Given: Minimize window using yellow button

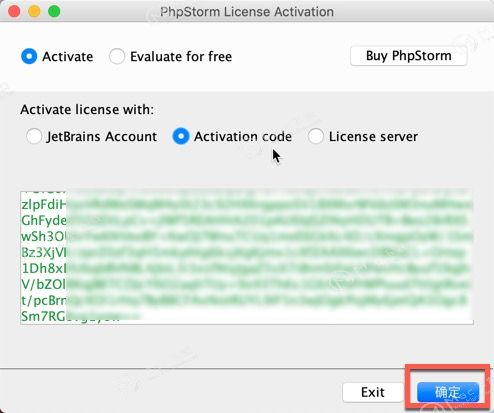Looking at the screenshot, I should tap(34, 12).
